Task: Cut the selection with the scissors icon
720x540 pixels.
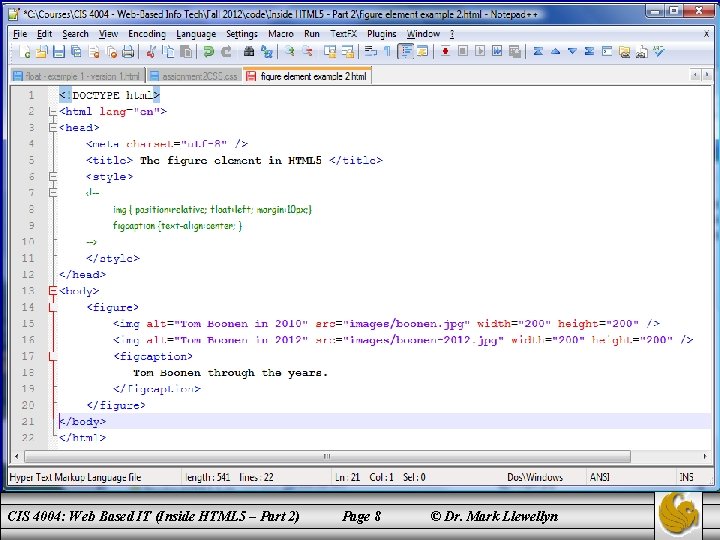Action: (x=151, y=52)
